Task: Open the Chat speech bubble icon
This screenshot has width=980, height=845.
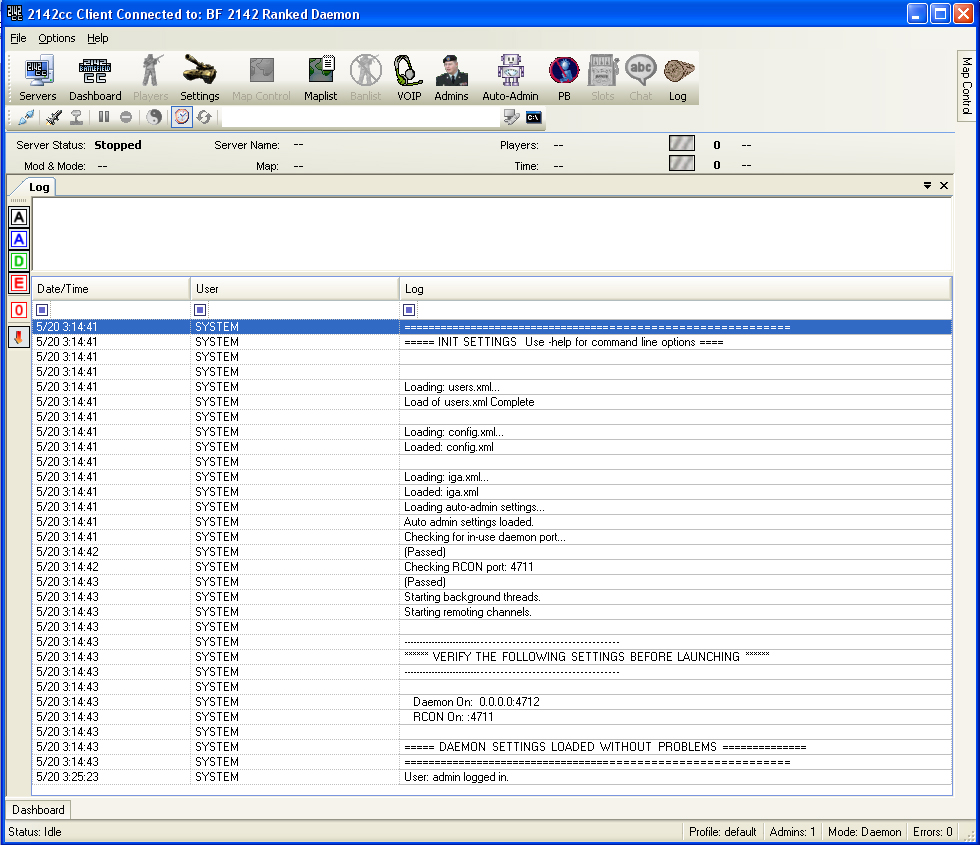Action: coord(641,78)
